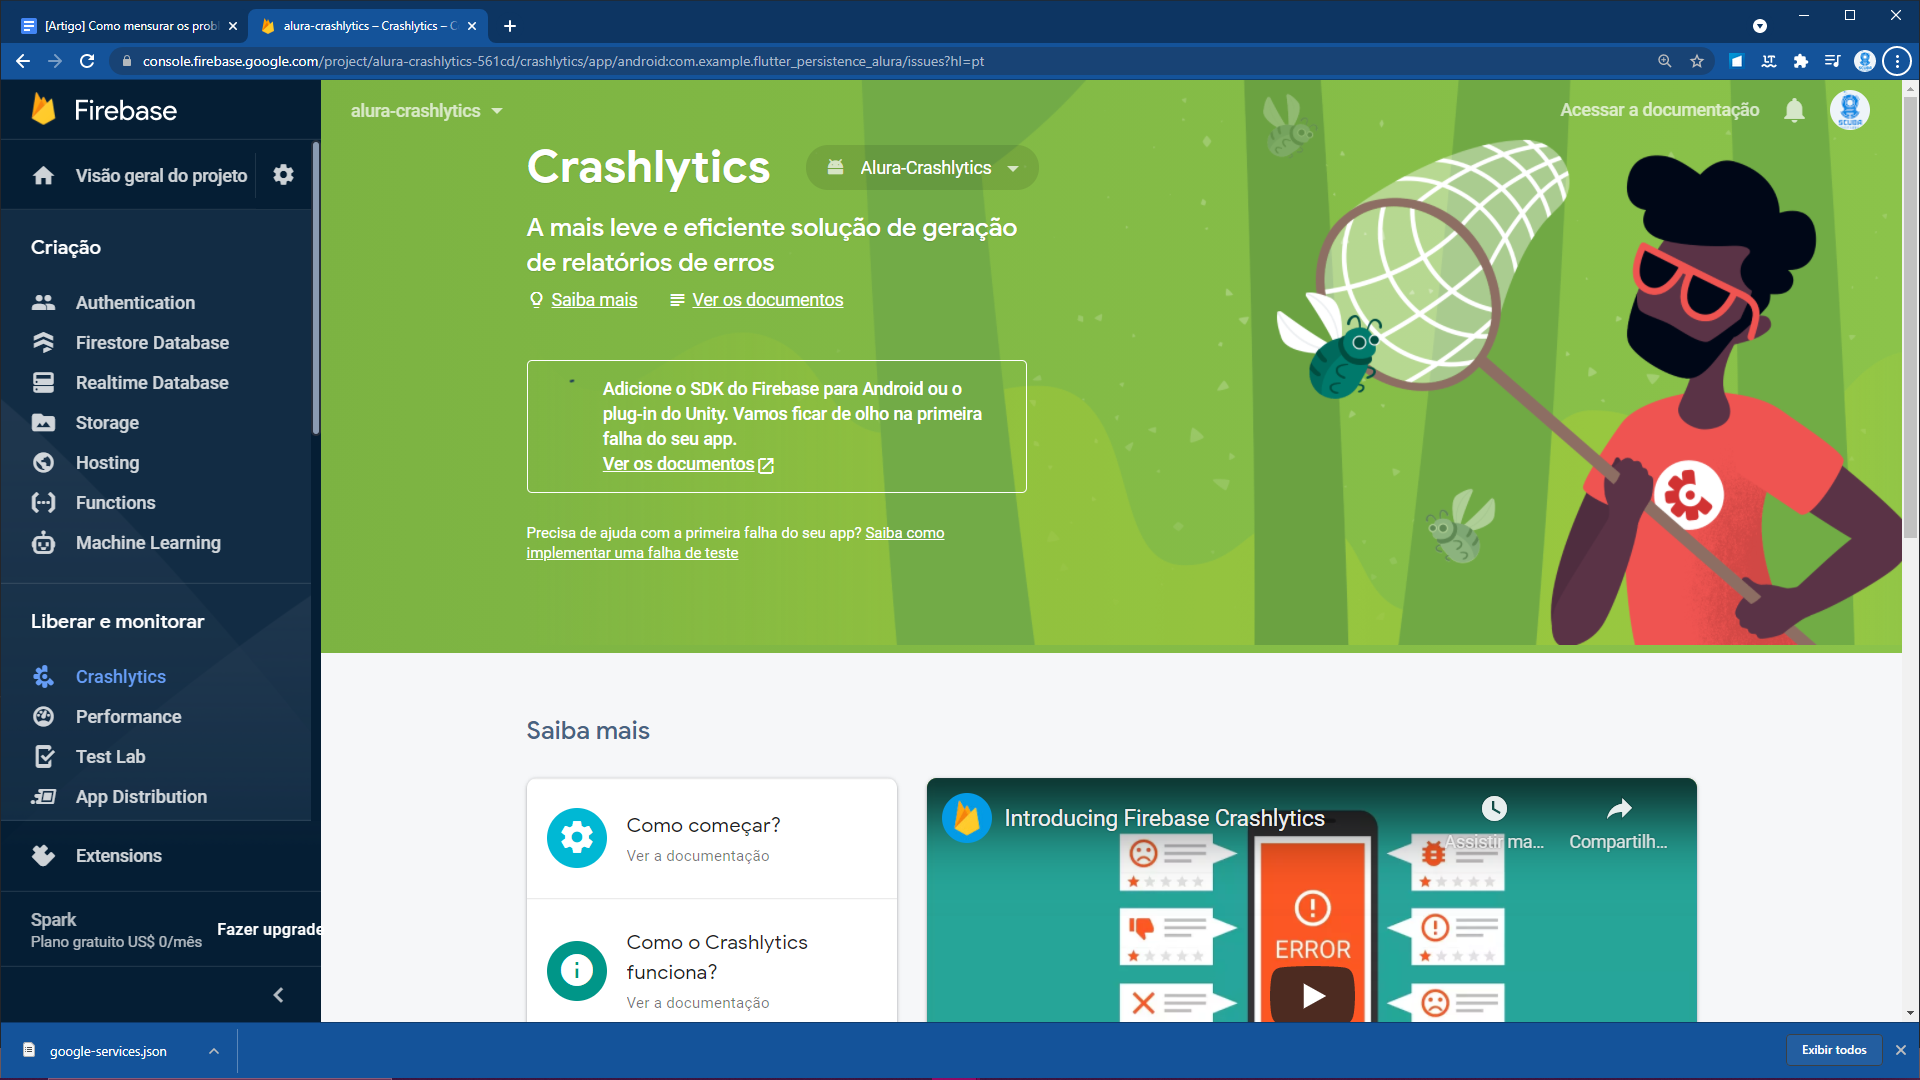Image resolution: width=1920 pixels, height=1080 pixels.
Task: Click the info icon for Como o Crashlytics funciona
Action: [x=576, y=970]
